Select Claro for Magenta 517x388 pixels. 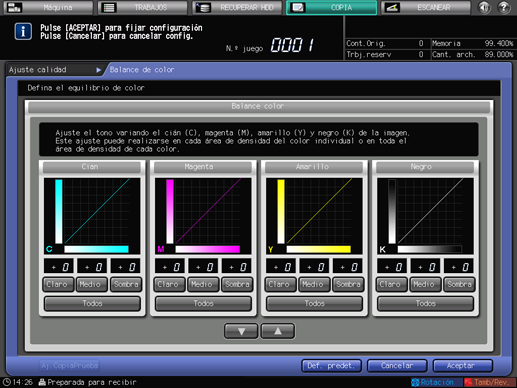pyautogui.click(x=169, y=284)
